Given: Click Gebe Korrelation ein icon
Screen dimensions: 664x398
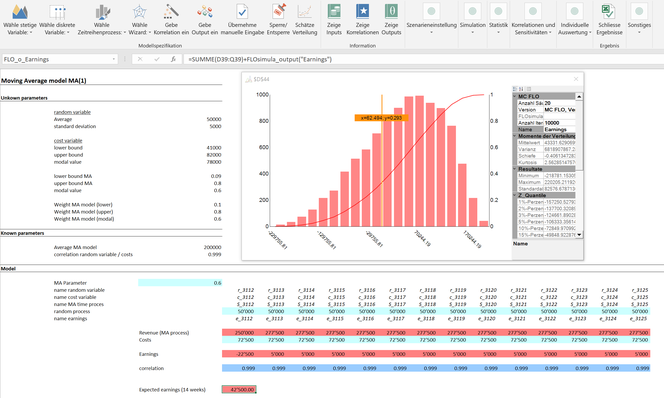Looking at the screenshot, I should tap(171, 12).
